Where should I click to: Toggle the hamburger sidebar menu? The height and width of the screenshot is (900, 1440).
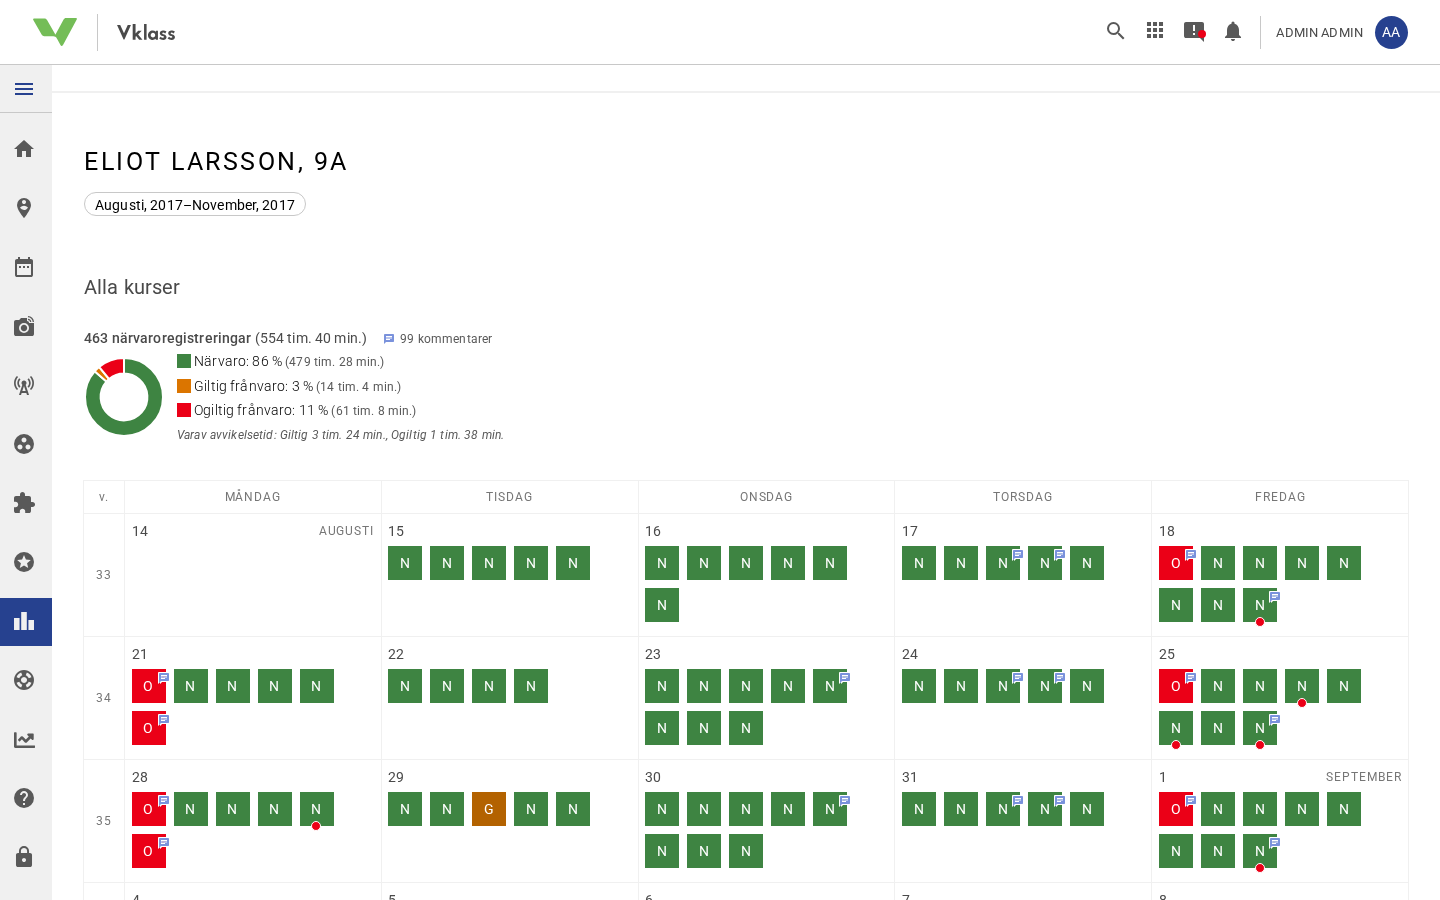pyautogui.click(x=25, y=89)
